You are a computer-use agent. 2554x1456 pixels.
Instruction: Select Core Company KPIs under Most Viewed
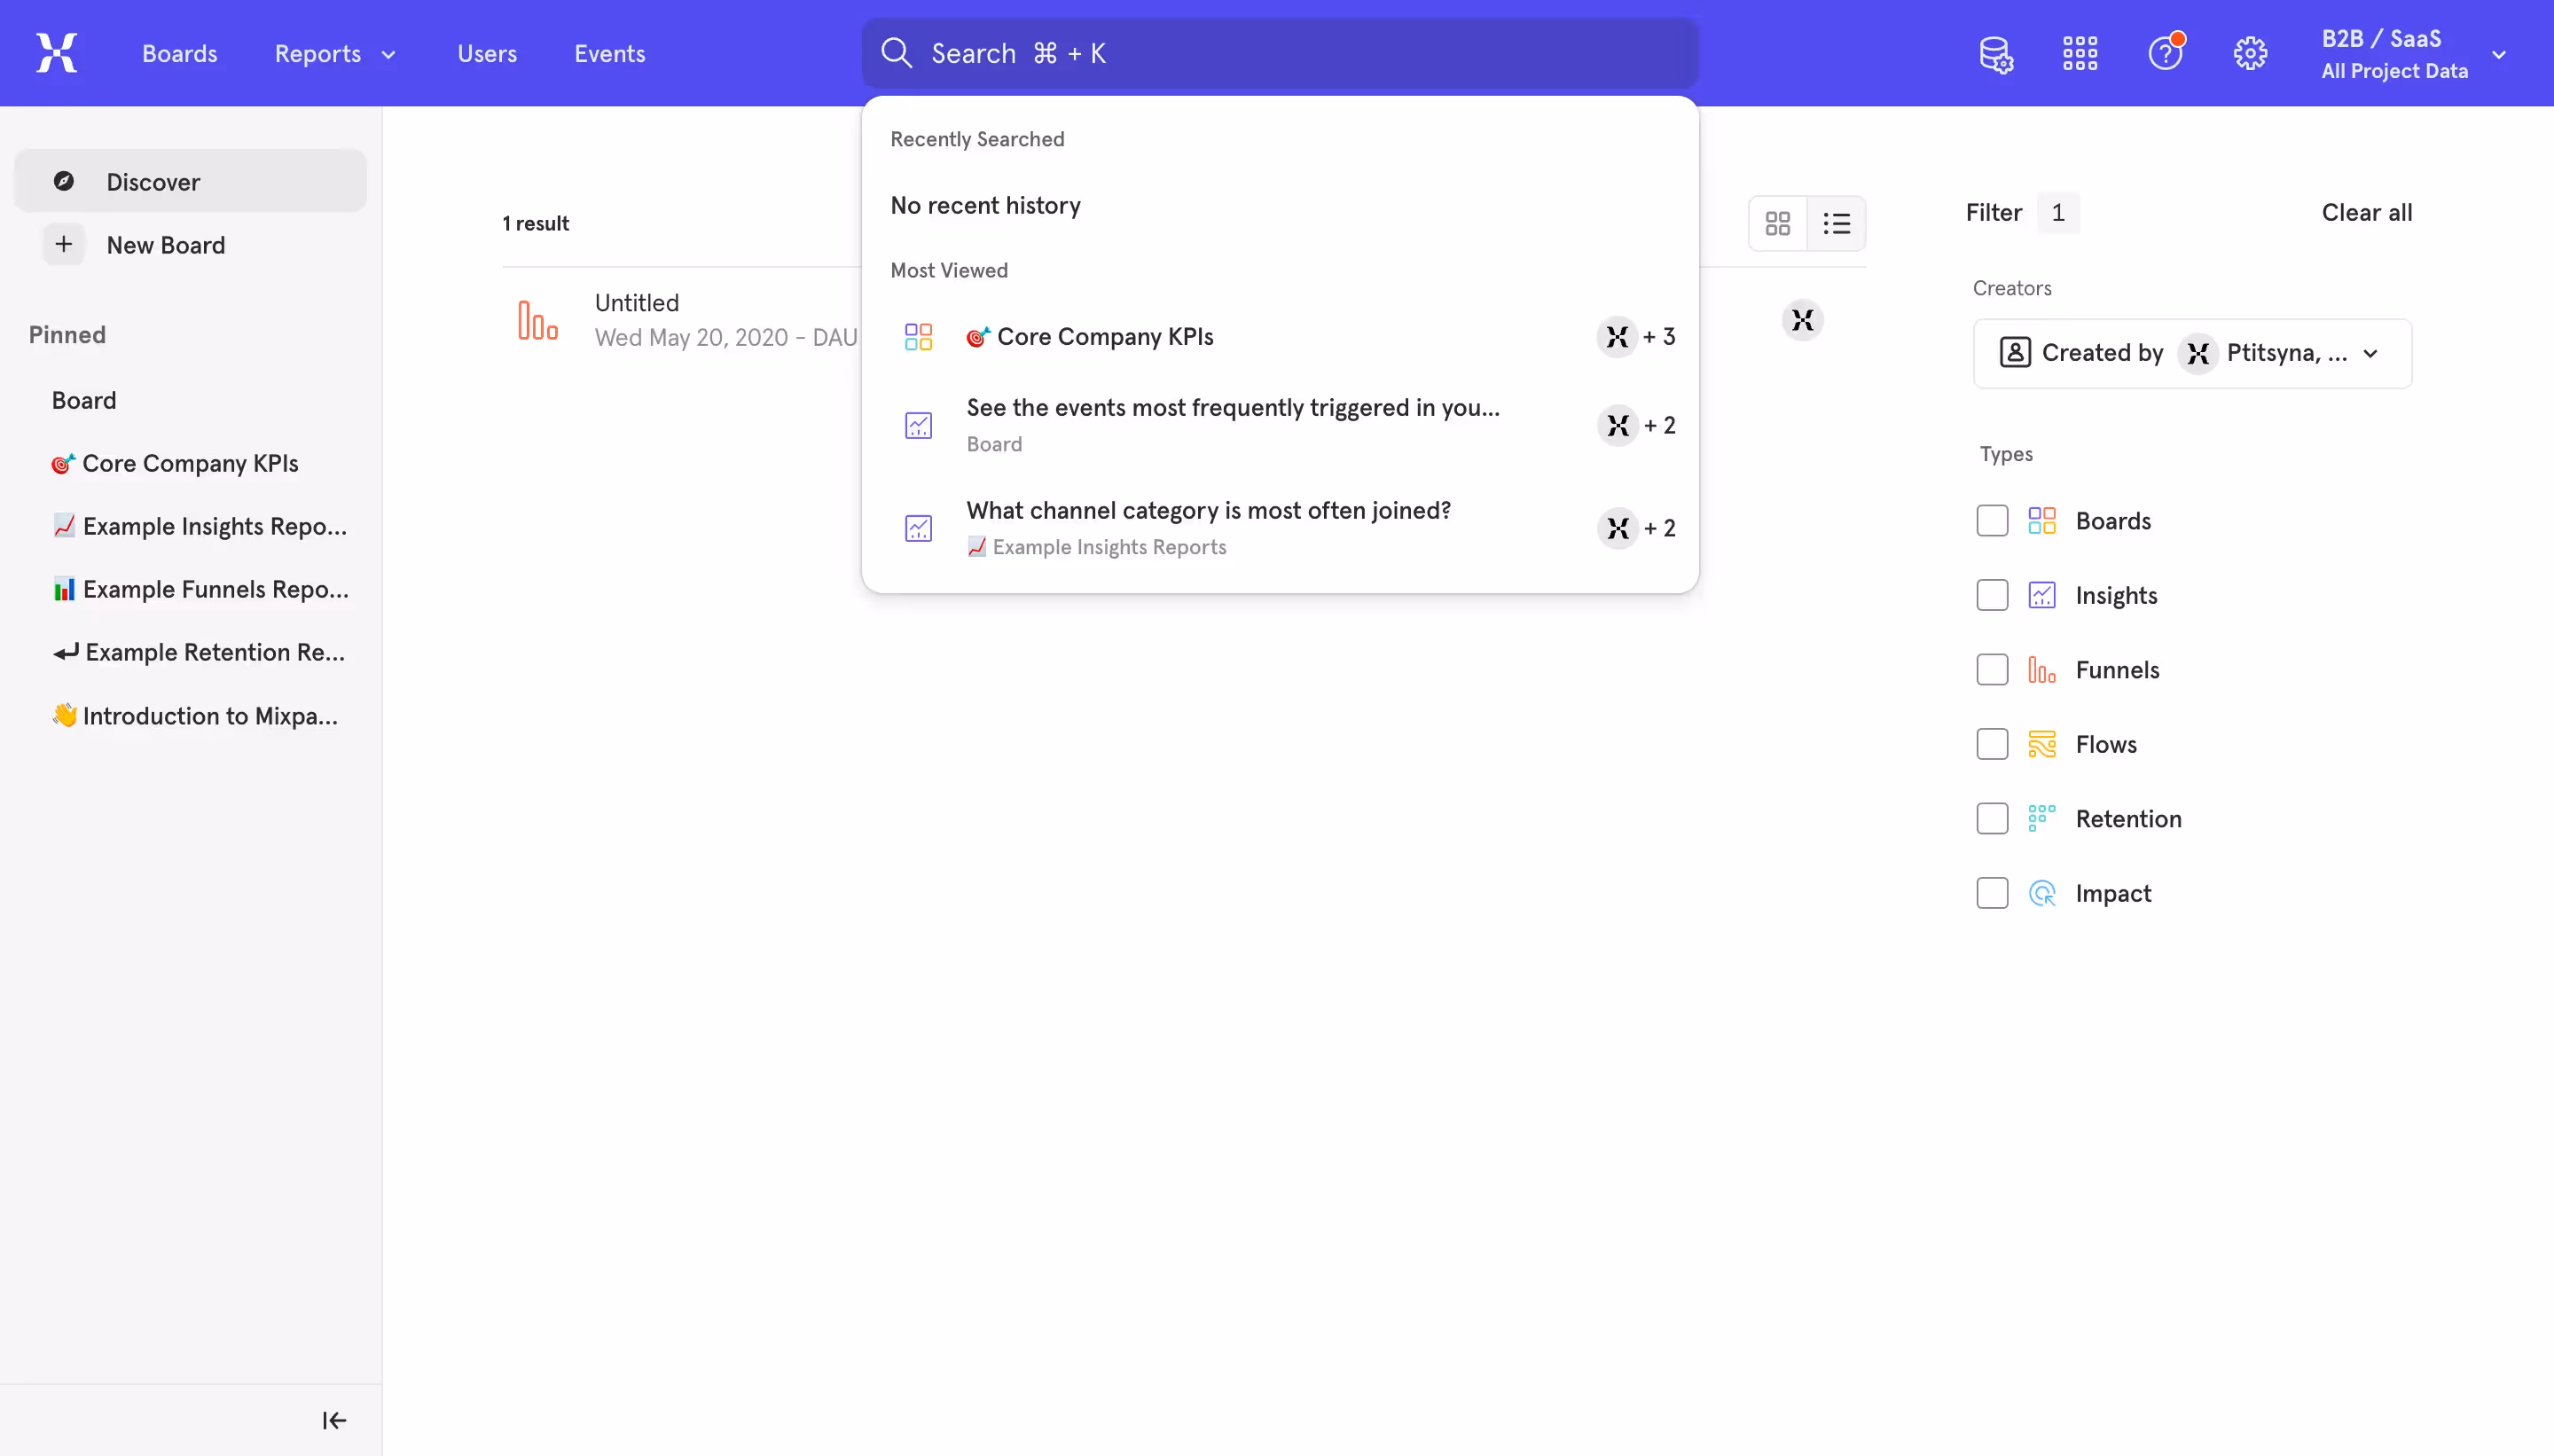point(1106,337)
